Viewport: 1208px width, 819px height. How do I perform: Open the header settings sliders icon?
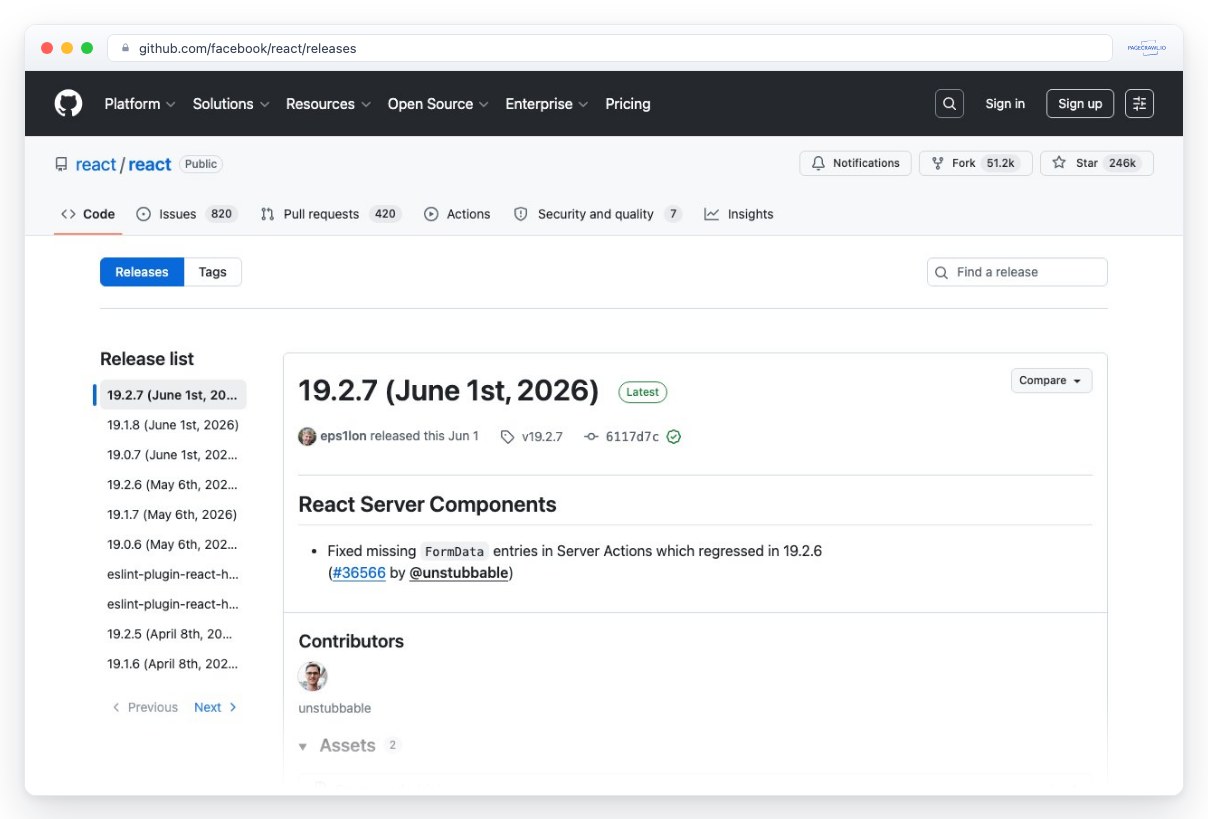pyautogui.click(x=1139, y=104)
